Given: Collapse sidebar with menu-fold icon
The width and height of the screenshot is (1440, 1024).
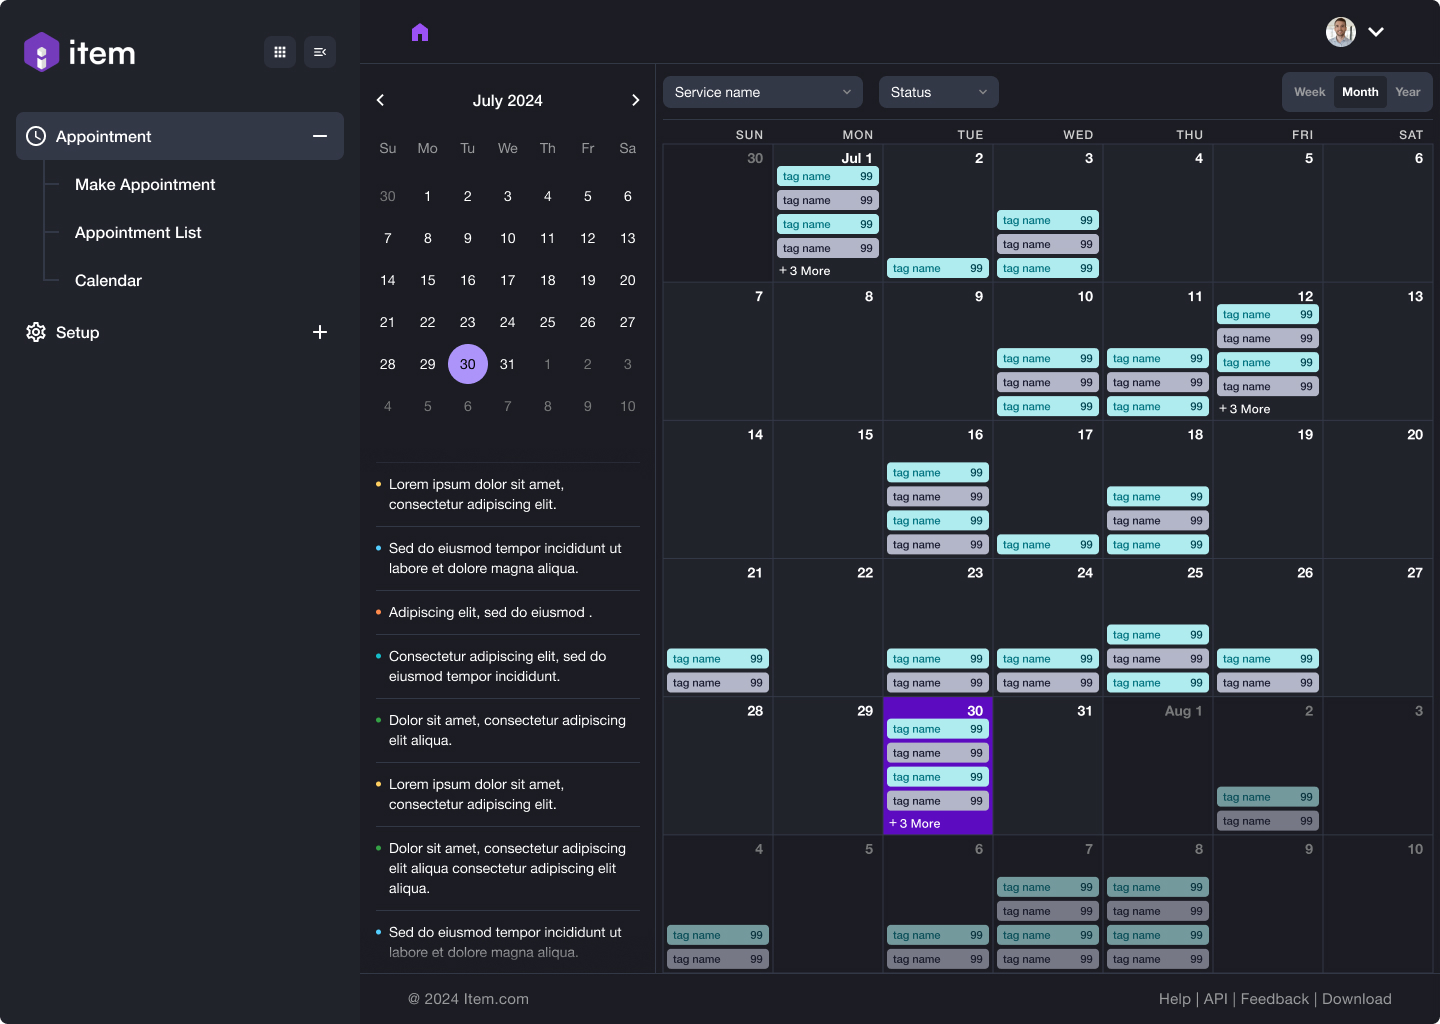Looking at the screenshot, I should [320, 52].
